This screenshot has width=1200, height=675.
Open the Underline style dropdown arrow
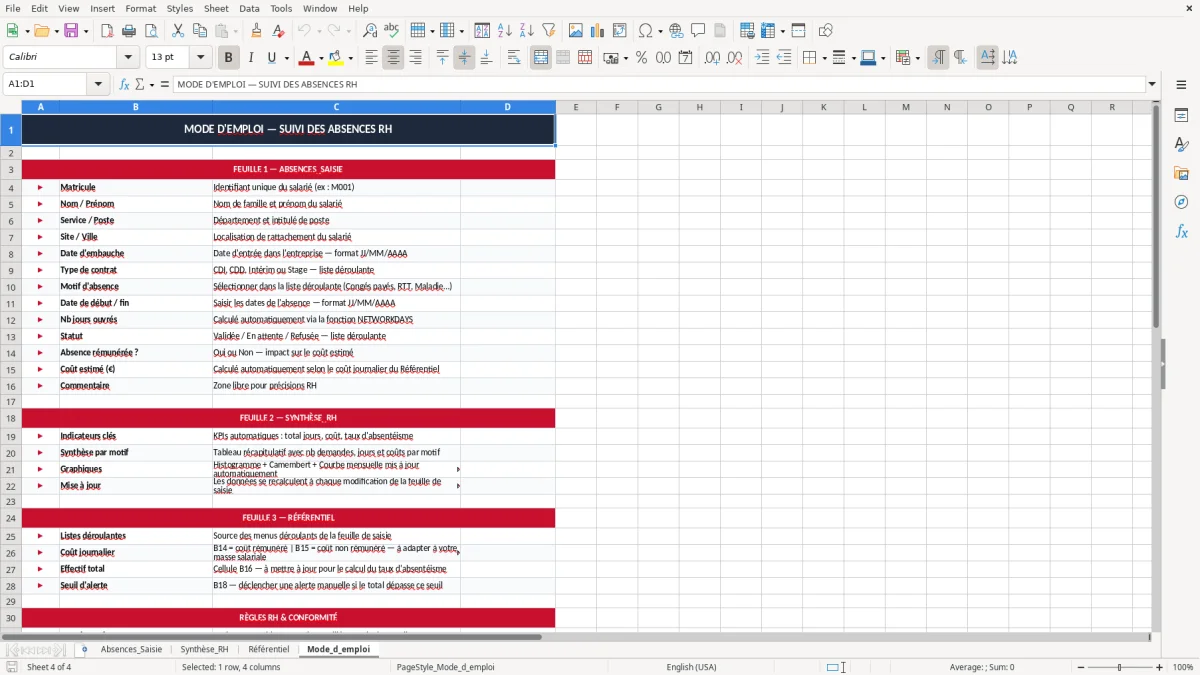(286, 58)
